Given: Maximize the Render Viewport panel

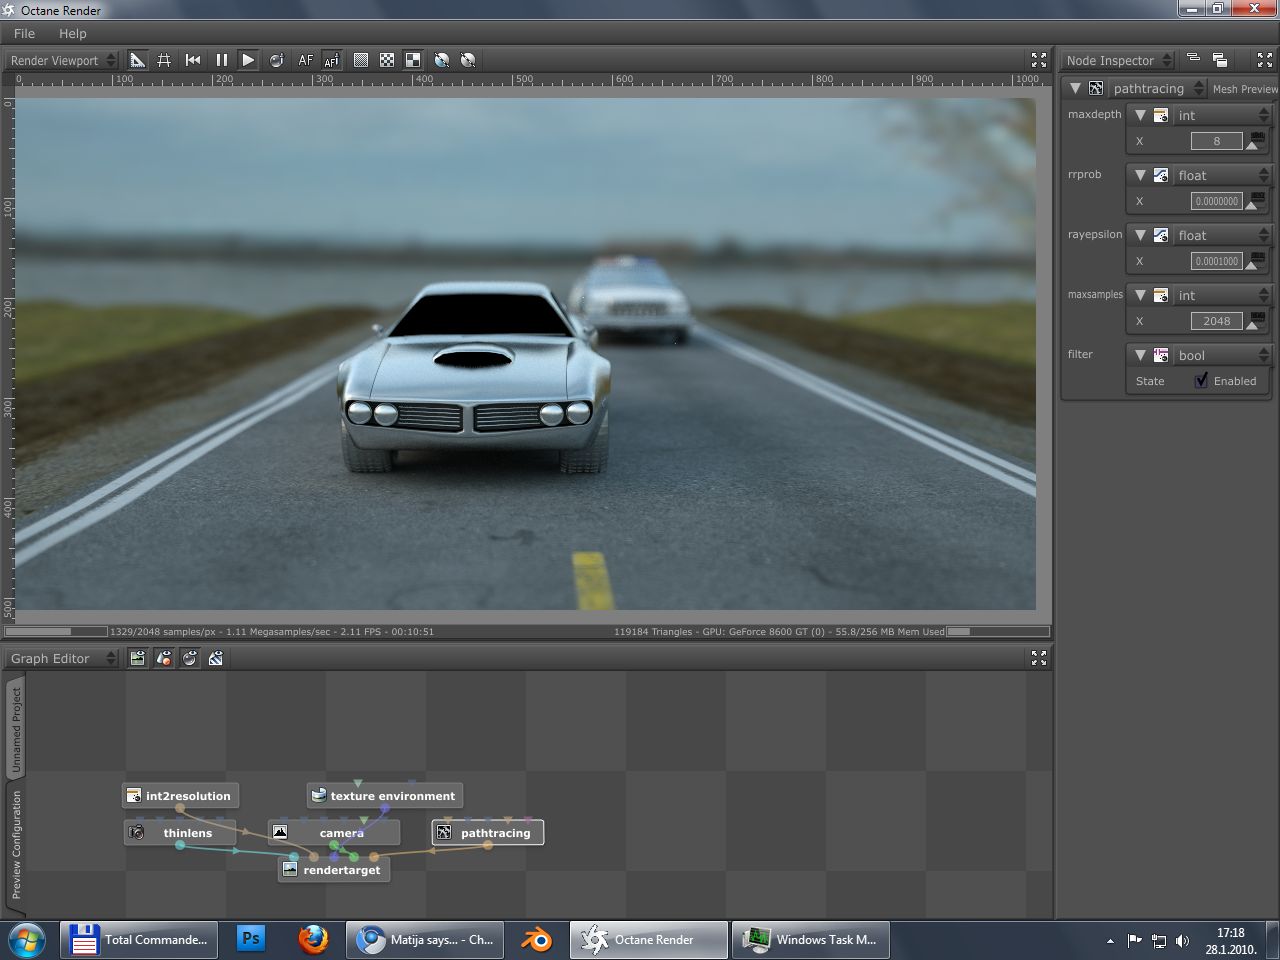Looking at the screenshot, I should (x=1038, y=60).
